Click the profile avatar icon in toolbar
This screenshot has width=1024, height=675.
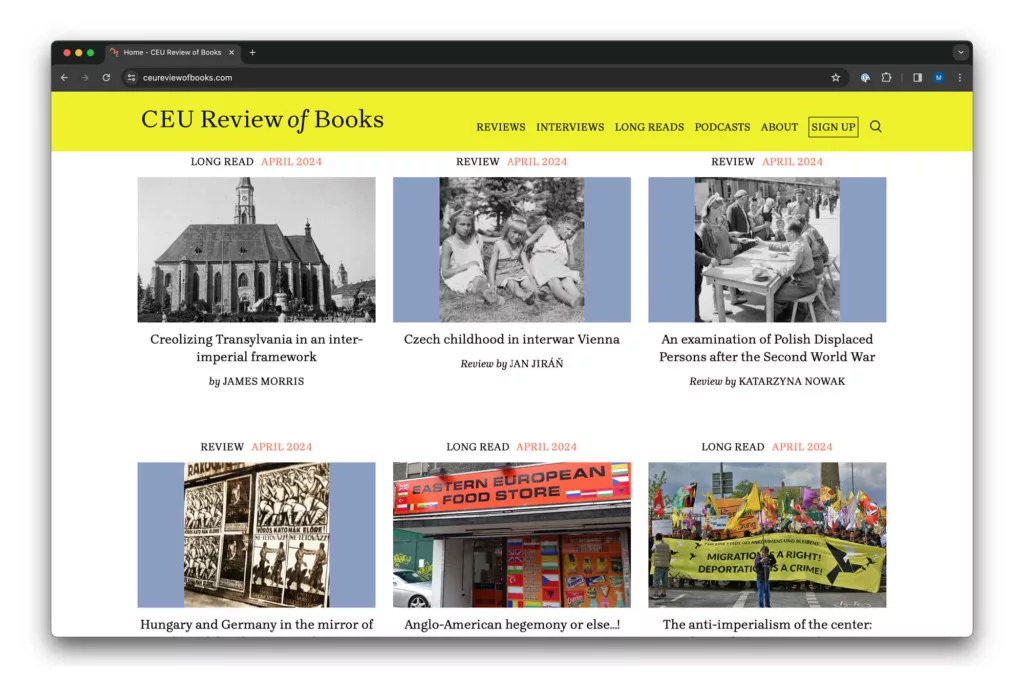coord(939,78)
